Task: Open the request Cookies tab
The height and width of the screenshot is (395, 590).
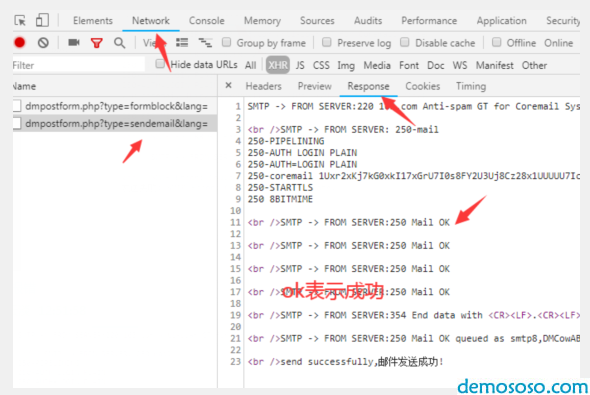Action: [423, 86]
